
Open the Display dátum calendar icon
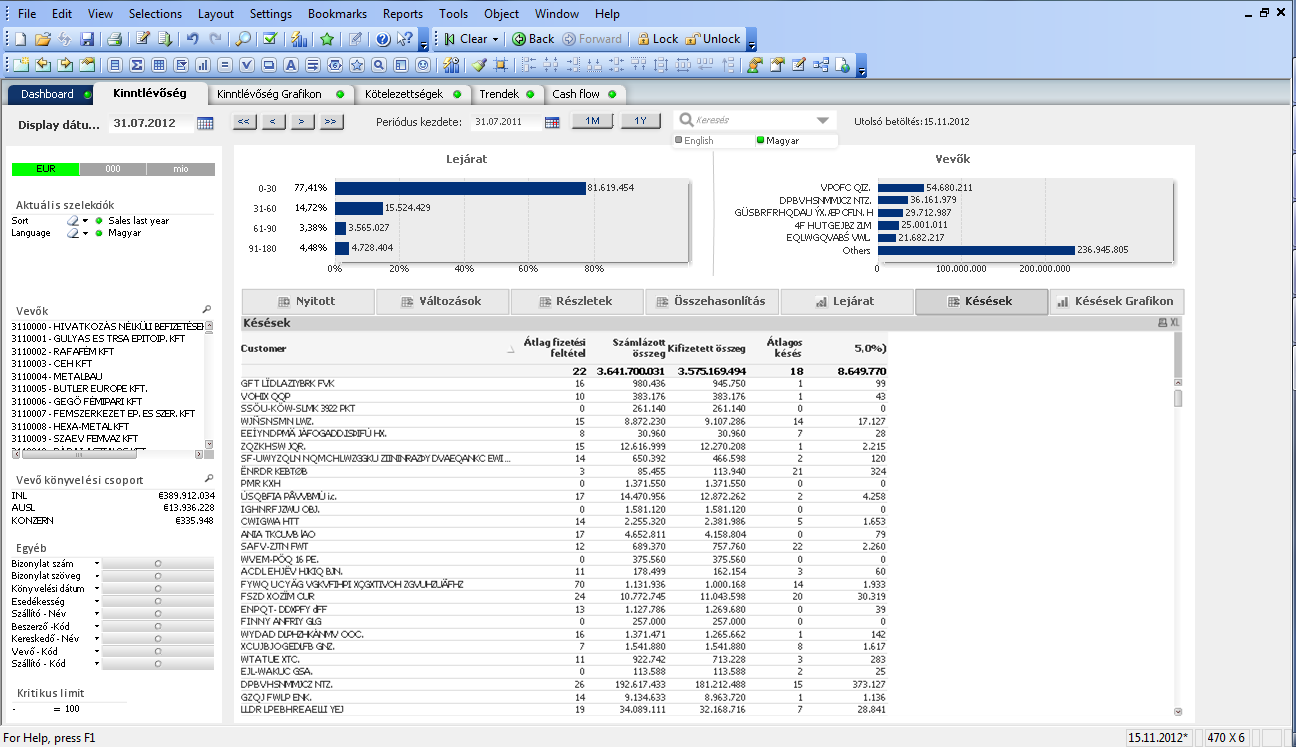206,123
